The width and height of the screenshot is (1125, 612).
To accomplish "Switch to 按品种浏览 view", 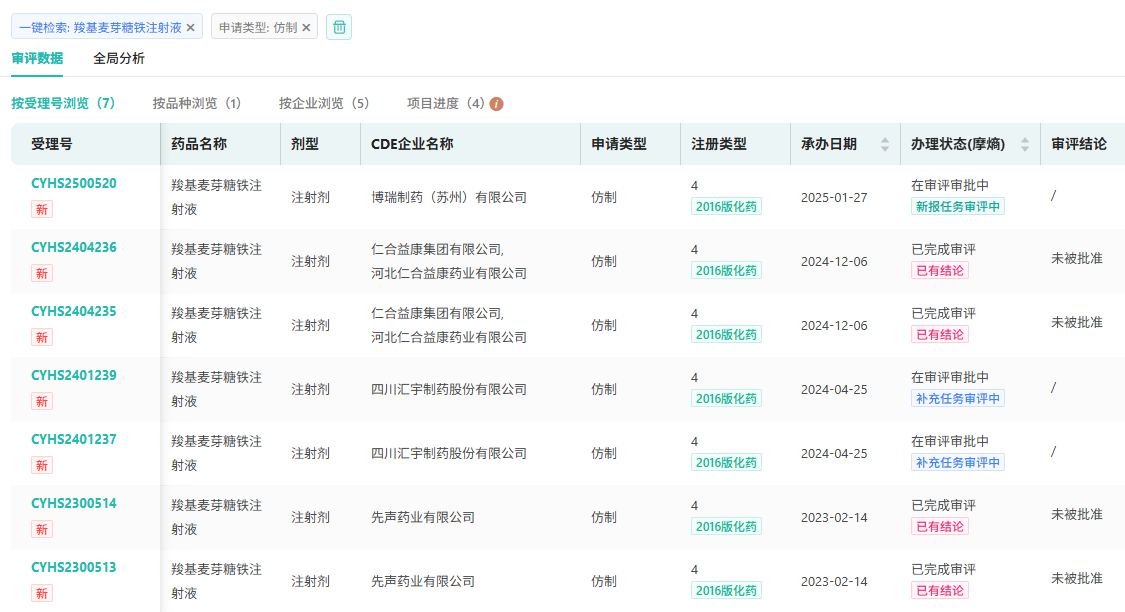I will (197, 103).
